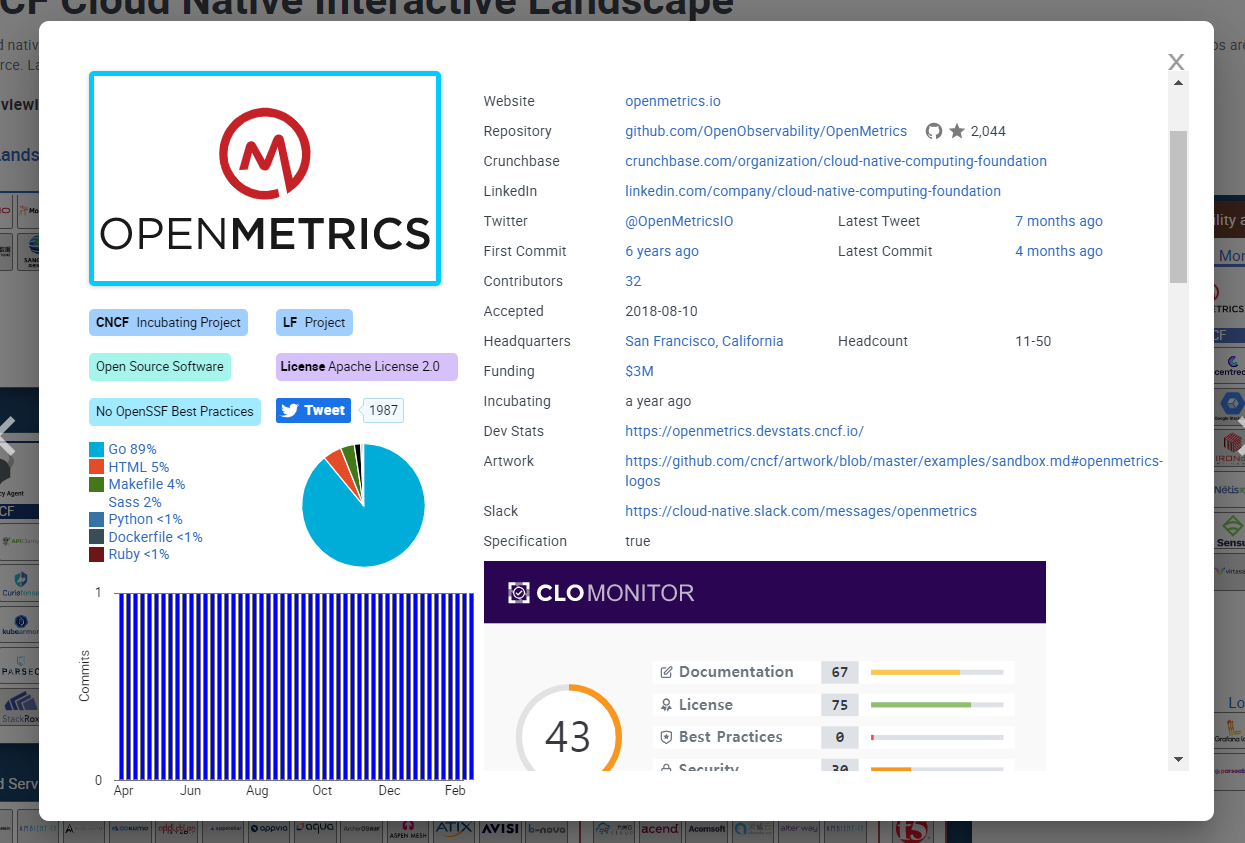Click the License score bar showing 75
This screenshot has height=843, width=1245.
(x=937, y=705)
